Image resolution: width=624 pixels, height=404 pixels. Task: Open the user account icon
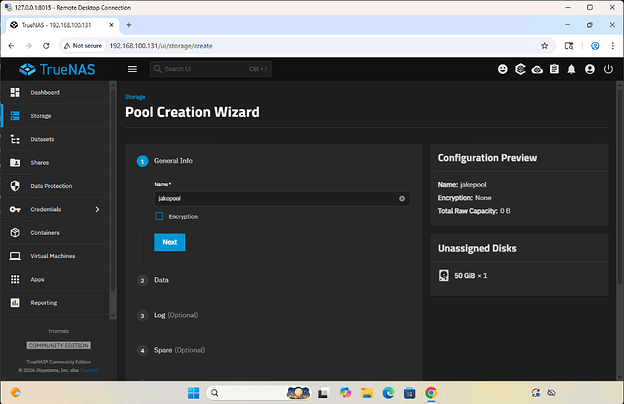(590, 69)
